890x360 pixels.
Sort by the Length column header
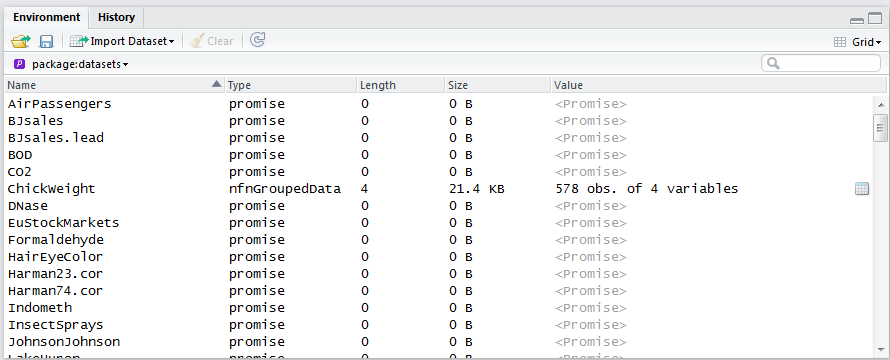pyautogui.click(x=401, y=85)
